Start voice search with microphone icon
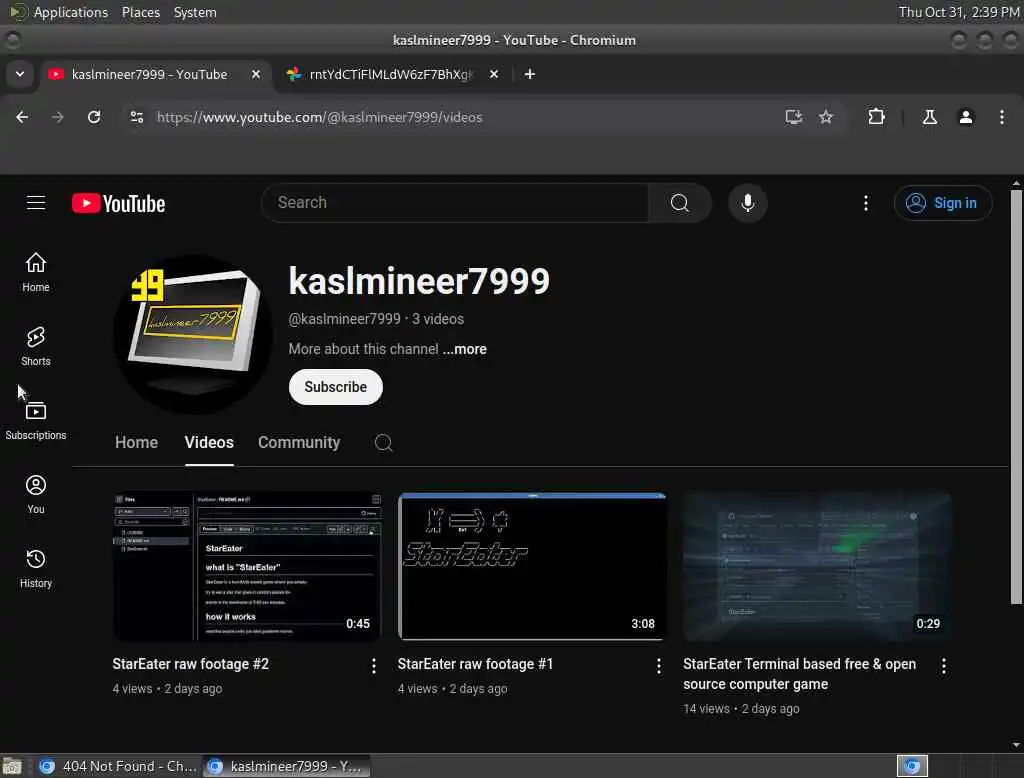Viewport: 1024px width, 778px height. [748, 203]
